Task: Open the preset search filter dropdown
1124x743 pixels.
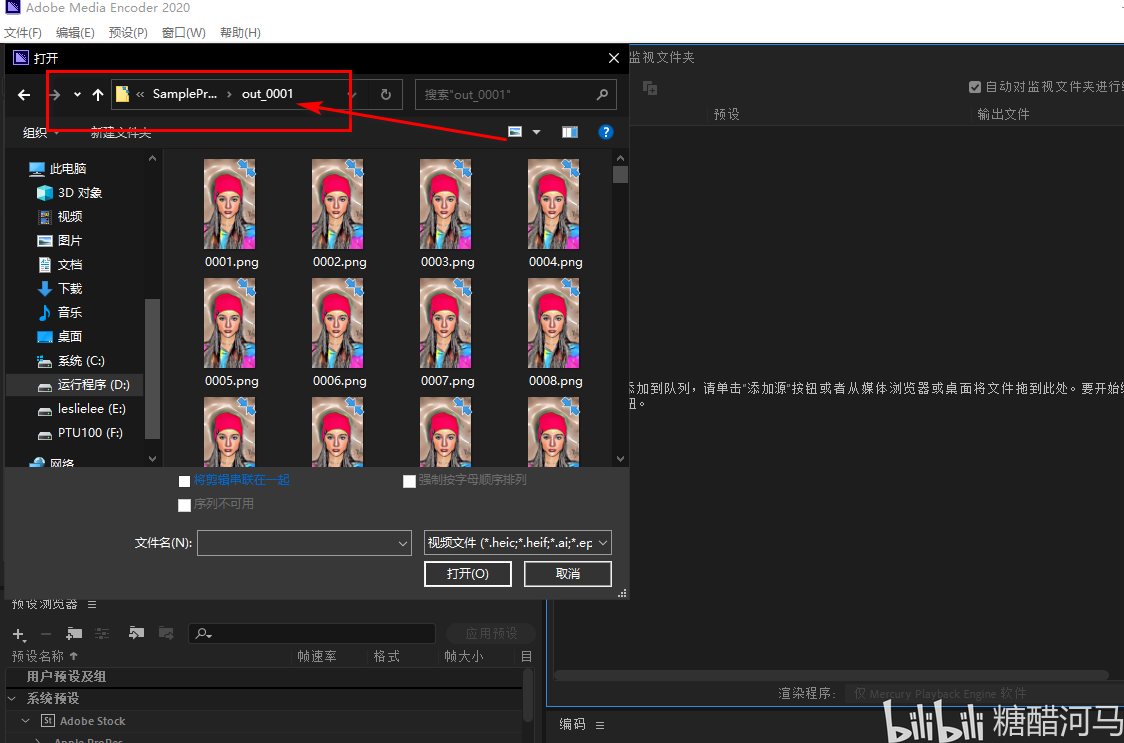Action: coord(205,634)
